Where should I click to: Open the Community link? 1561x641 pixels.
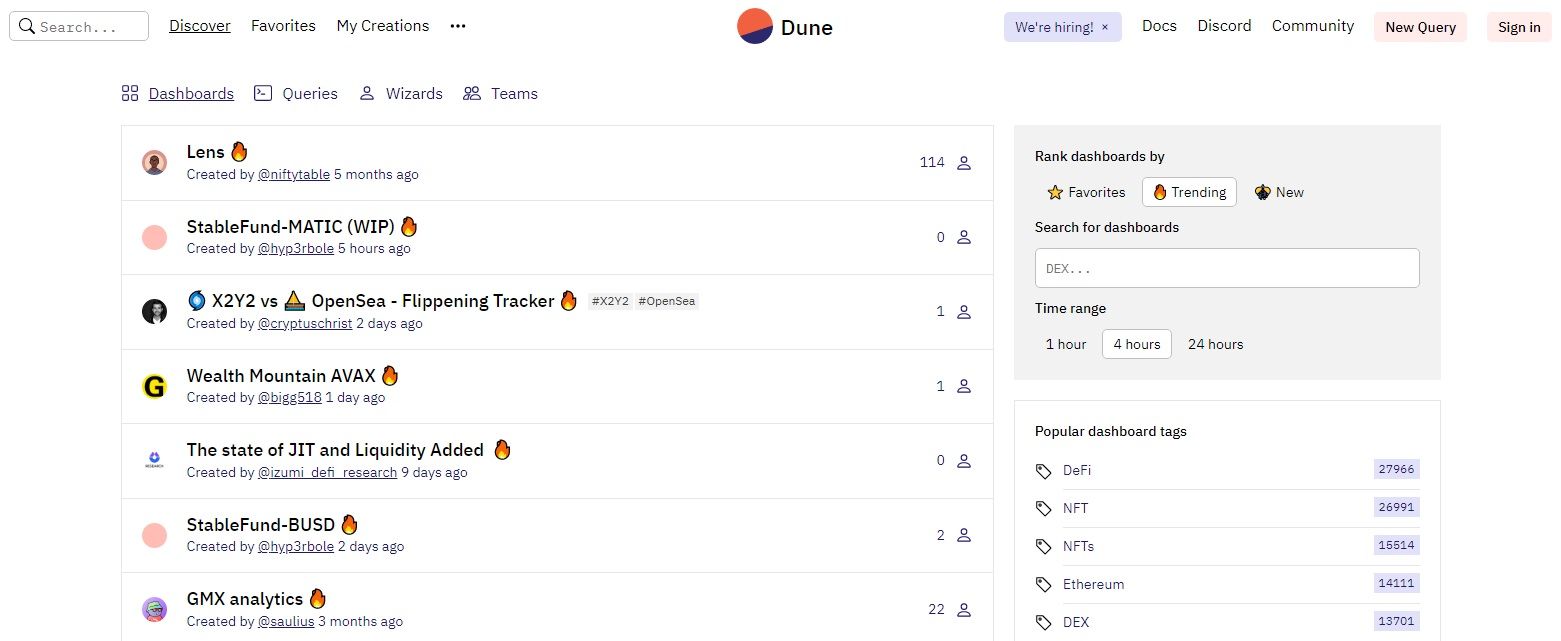1313,26
